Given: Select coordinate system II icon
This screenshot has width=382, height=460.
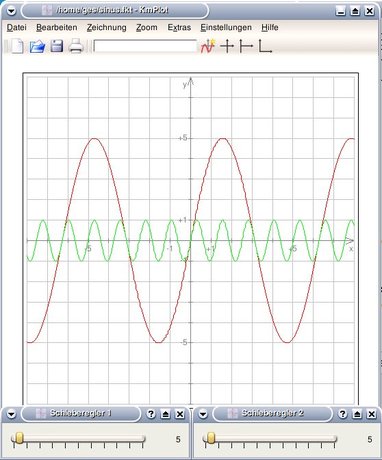Looking at the screenshot, I should click(x=246, y=46).
